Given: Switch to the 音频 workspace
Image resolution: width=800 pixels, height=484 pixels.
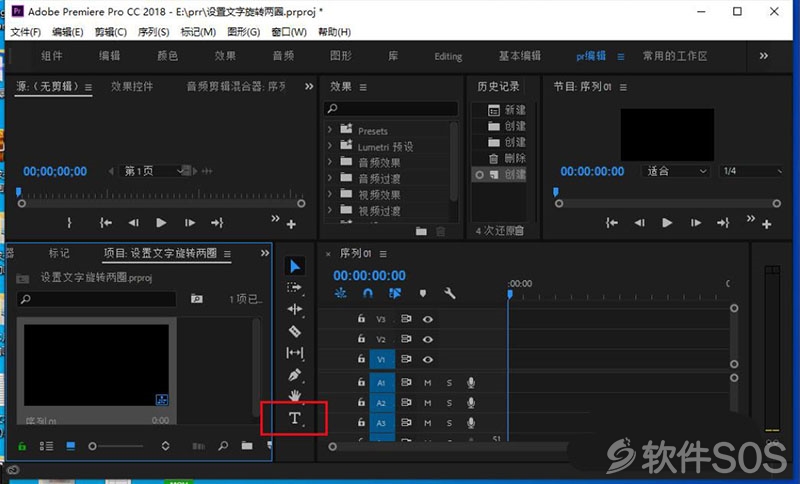Looking at the screenshot, I should point(283,56).
